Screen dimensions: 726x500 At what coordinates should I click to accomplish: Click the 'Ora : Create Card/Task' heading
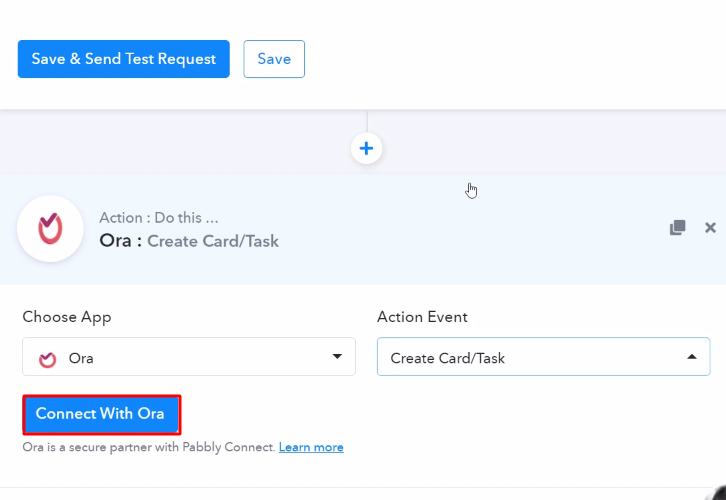(189, 241)
